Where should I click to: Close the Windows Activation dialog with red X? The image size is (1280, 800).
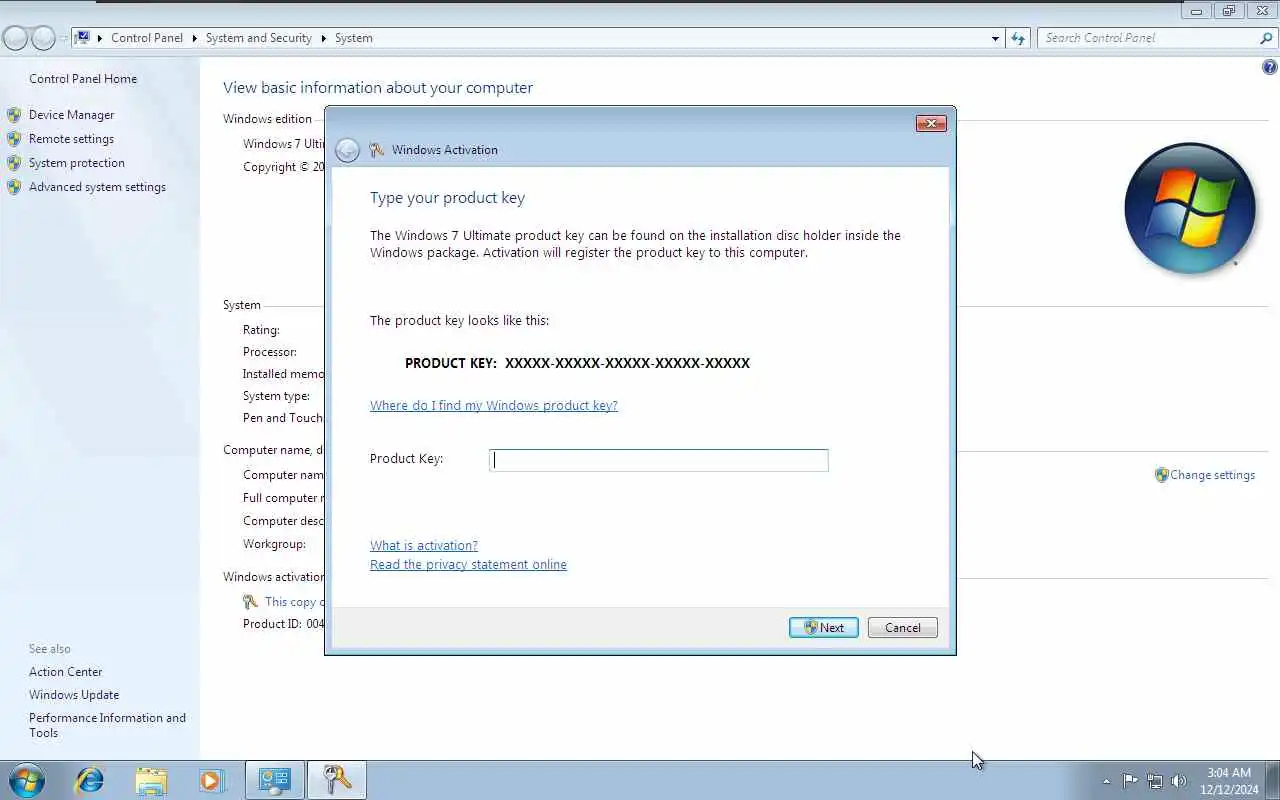[931, 123]
